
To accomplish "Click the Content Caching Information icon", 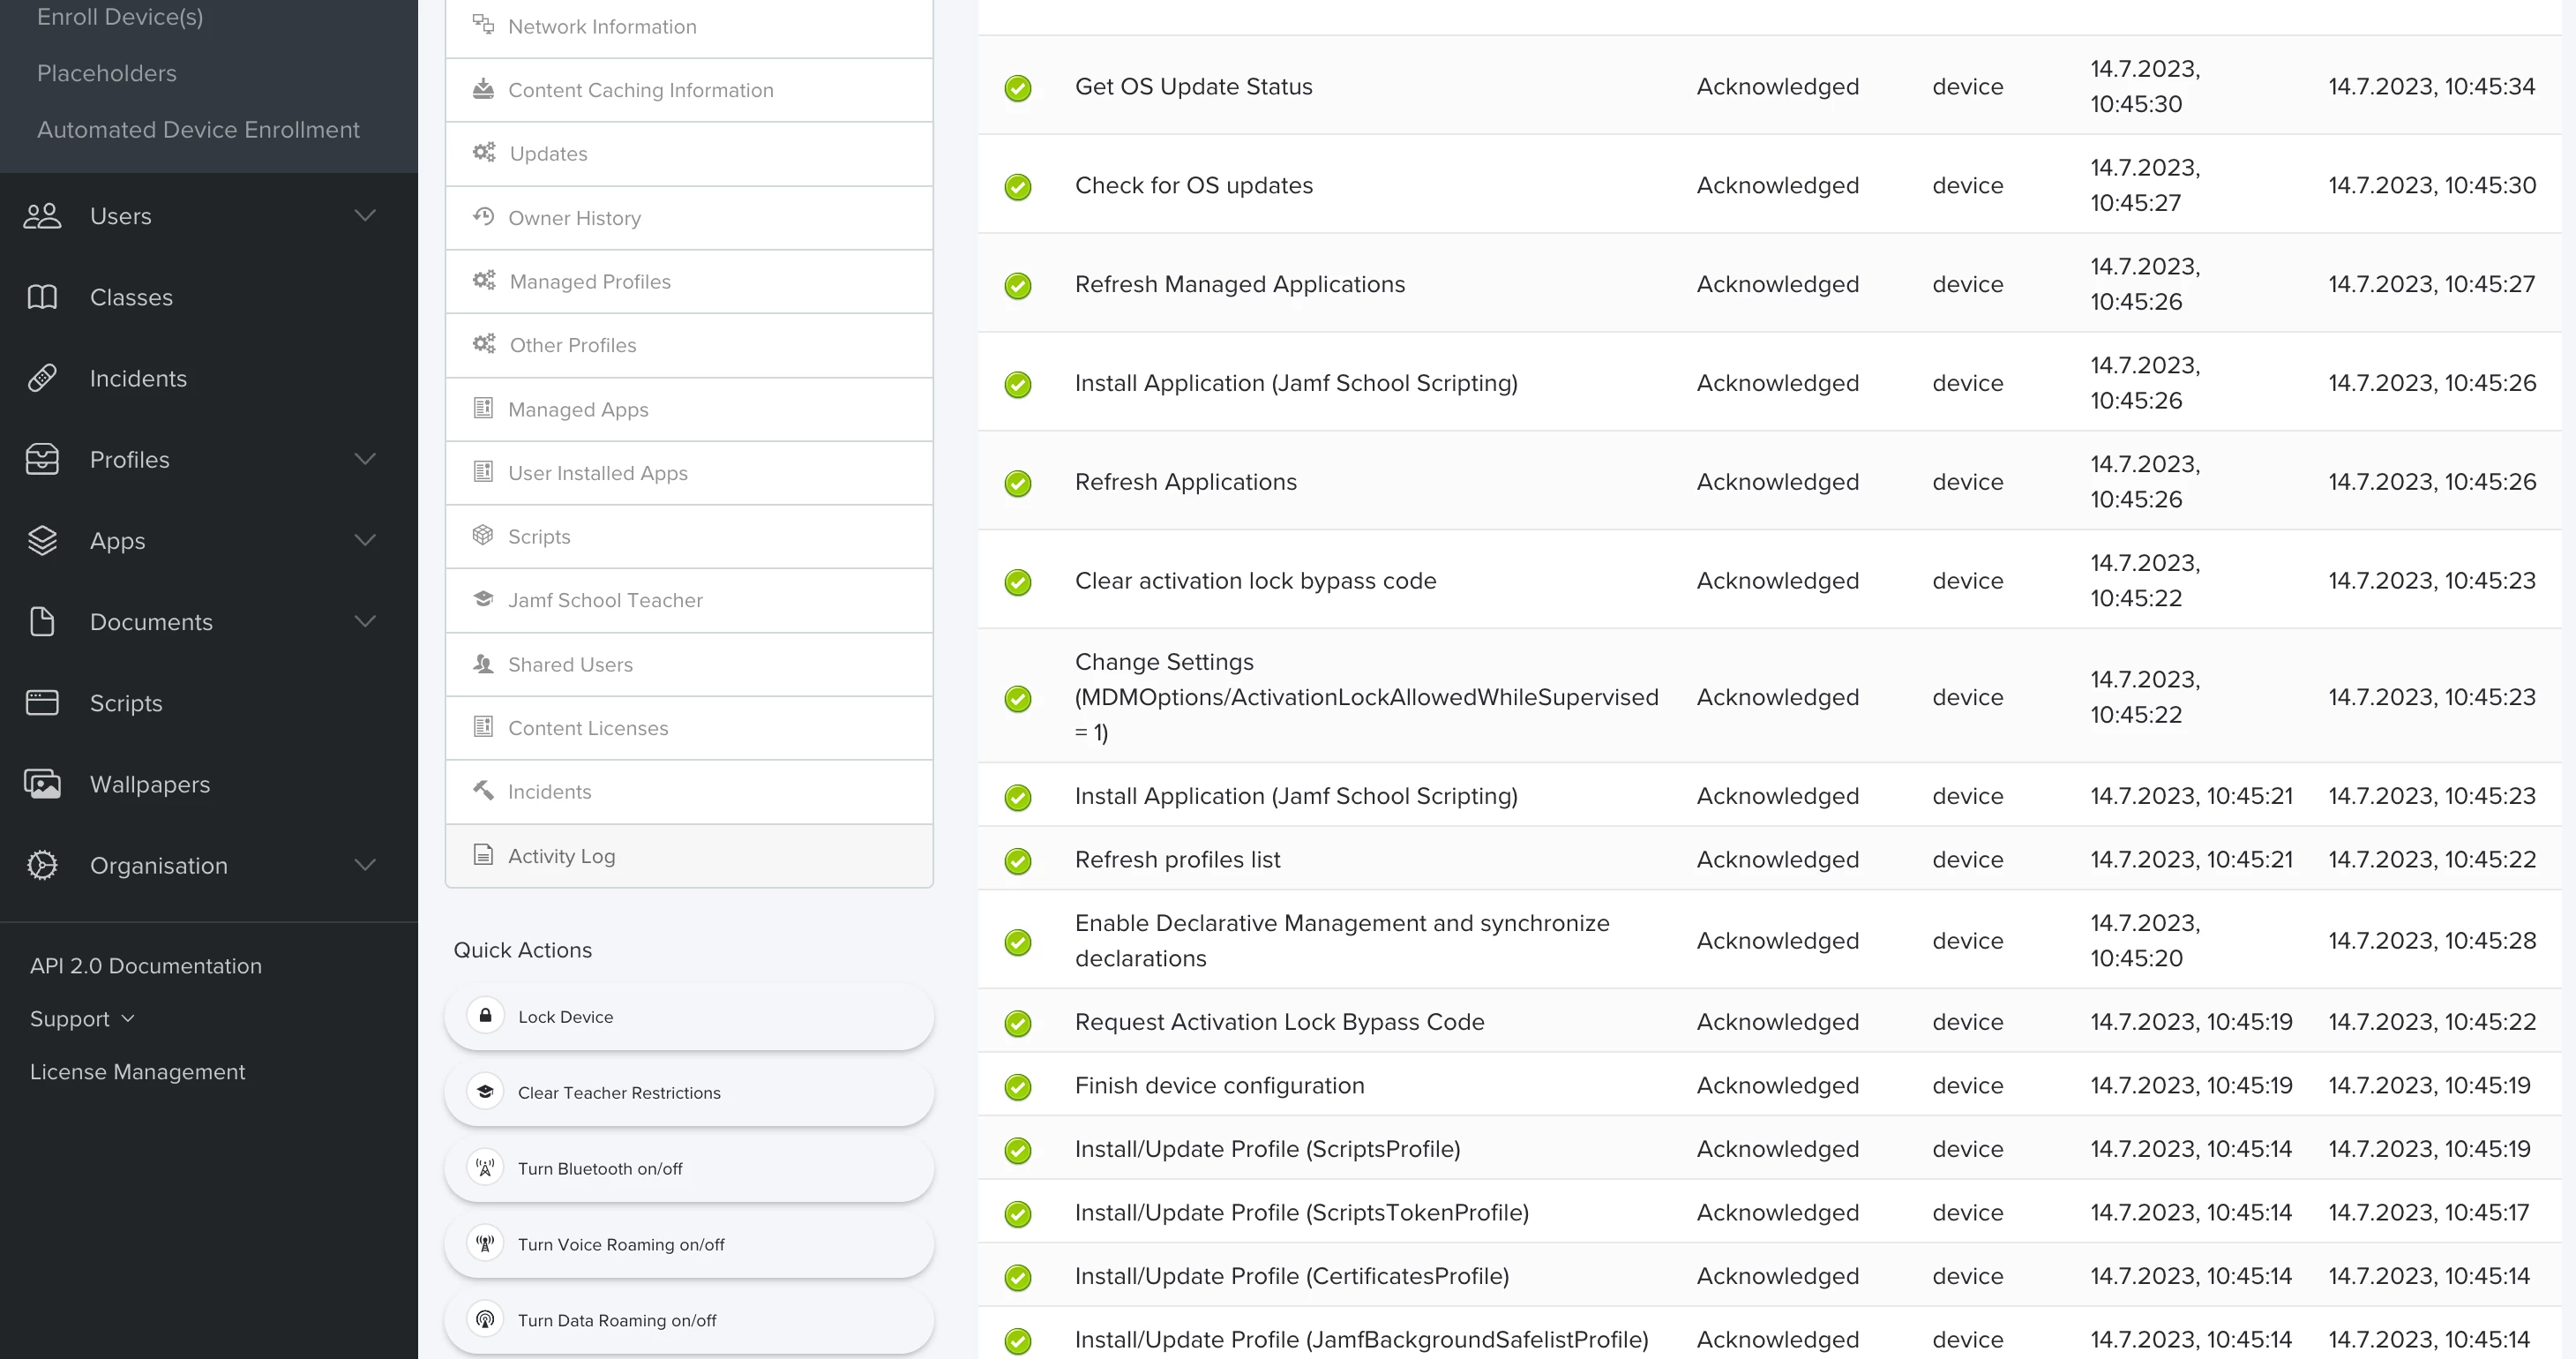I will click(483, 89).
